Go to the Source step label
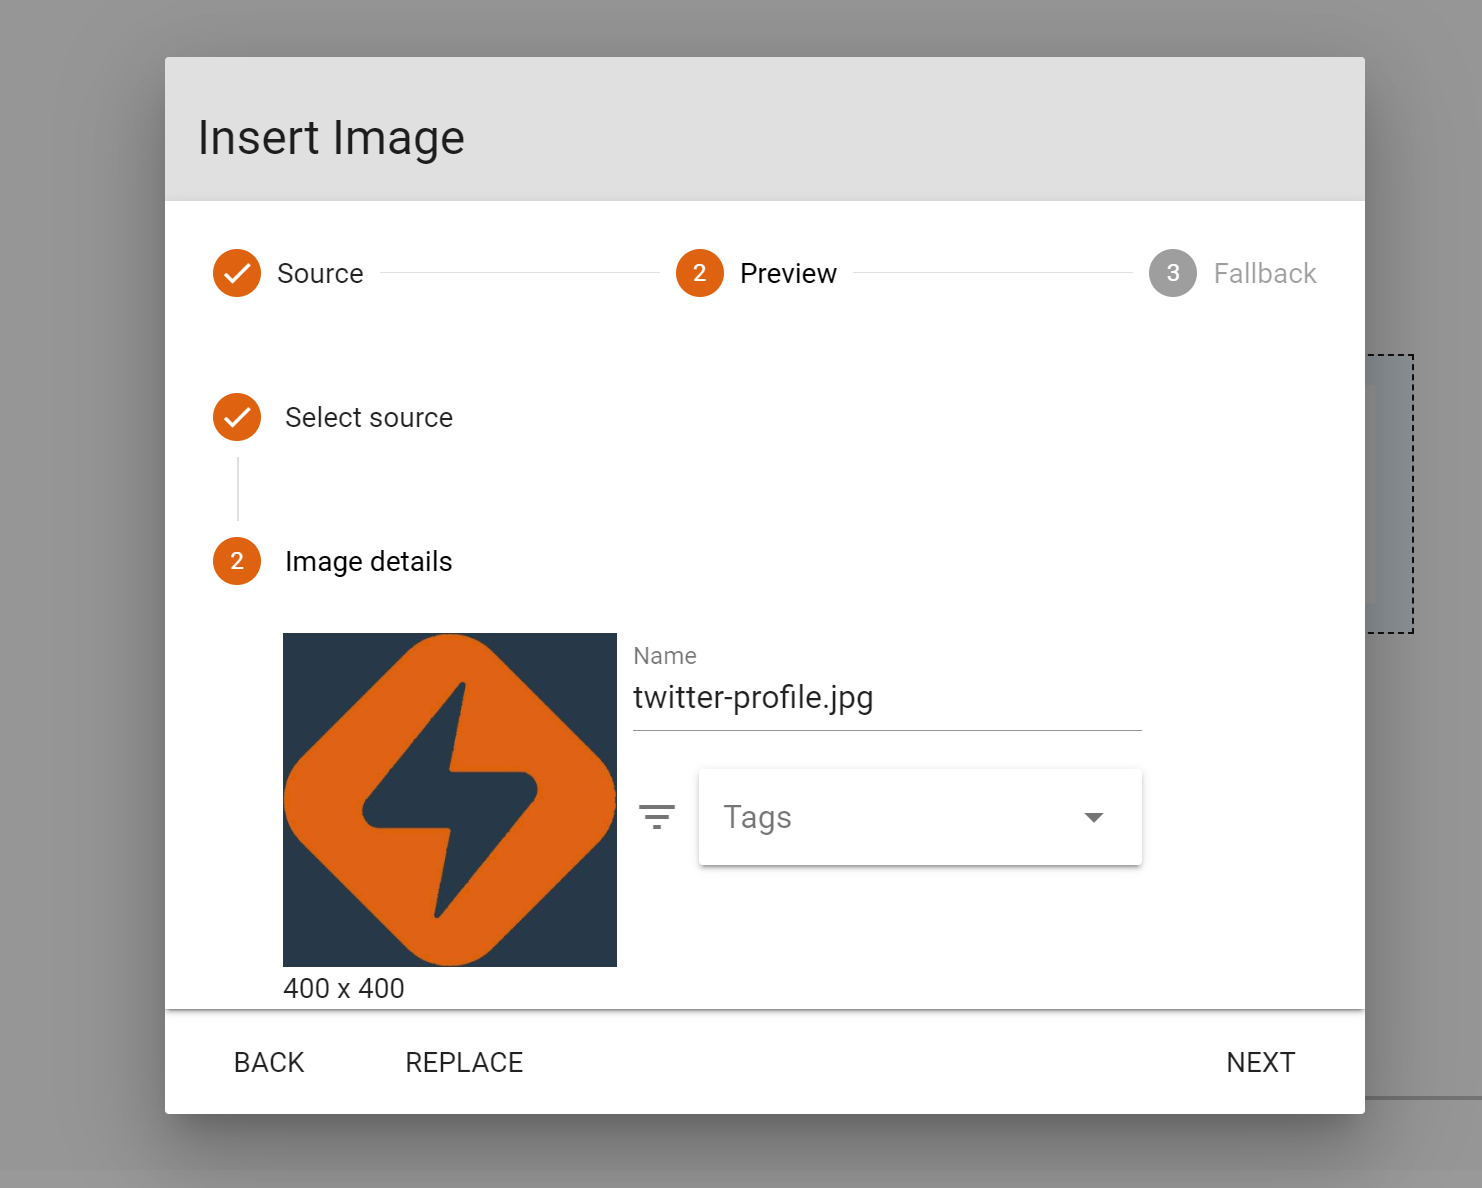Viewport: 1482px width, 1188px height. (x=320, y=273)
